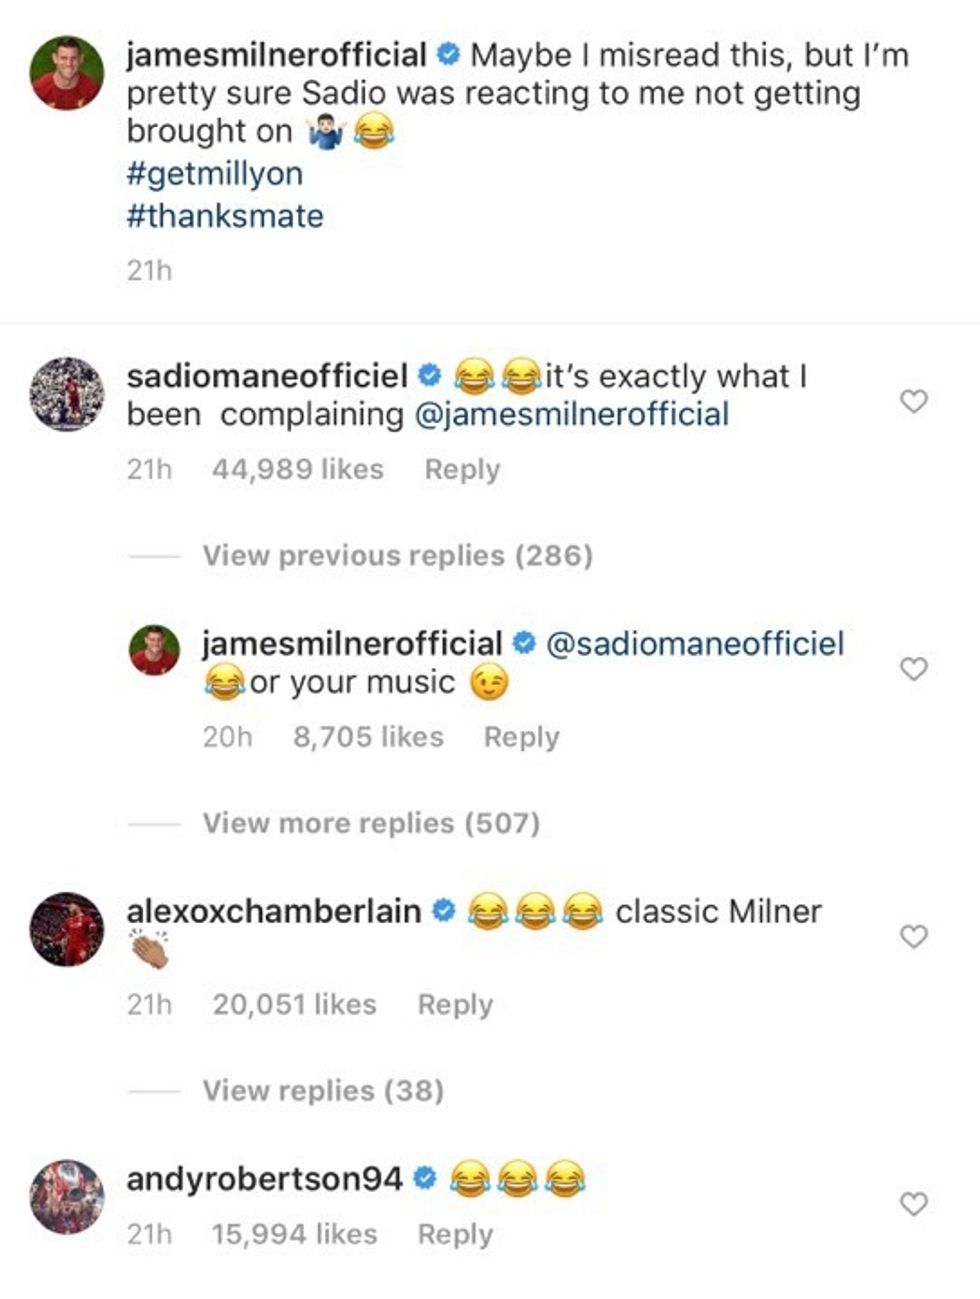Tap the @sadiomaneofficiel mention in Milner's reply
The height and width of the screenshot is (1299, 980).
pos(695,643)
